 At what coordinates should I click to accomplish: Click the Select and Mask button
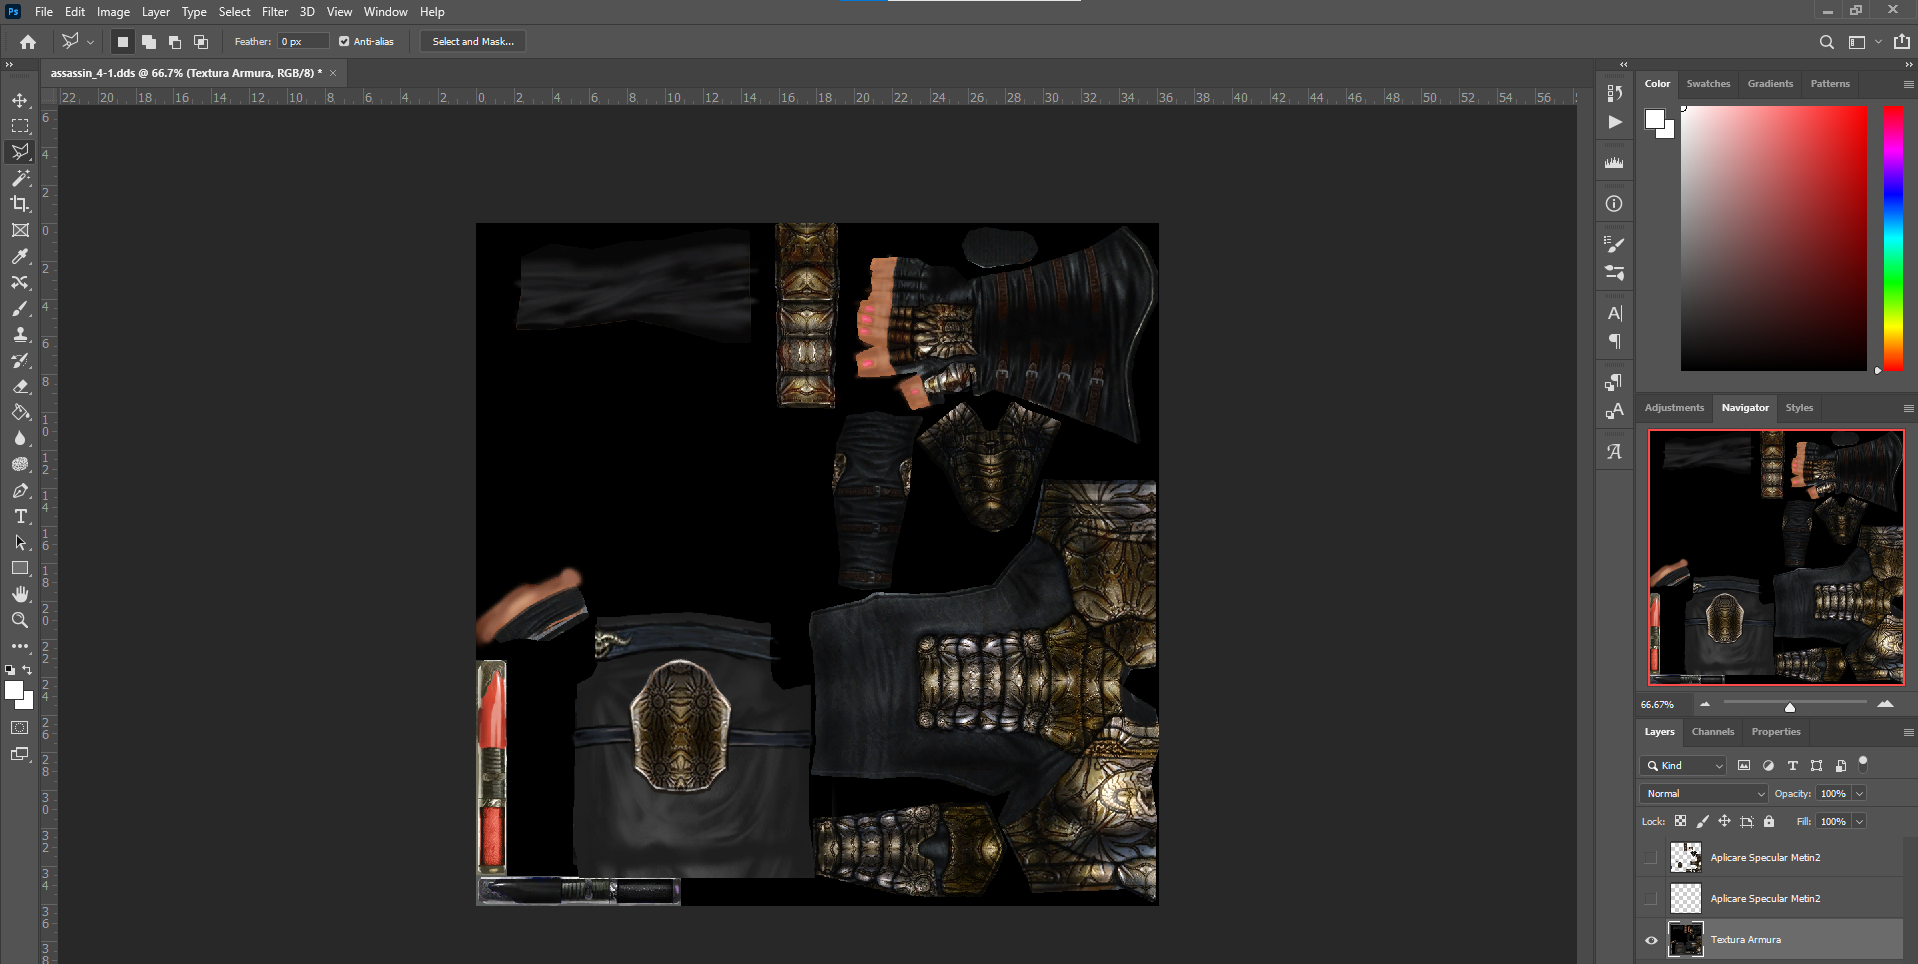(473, 42)
